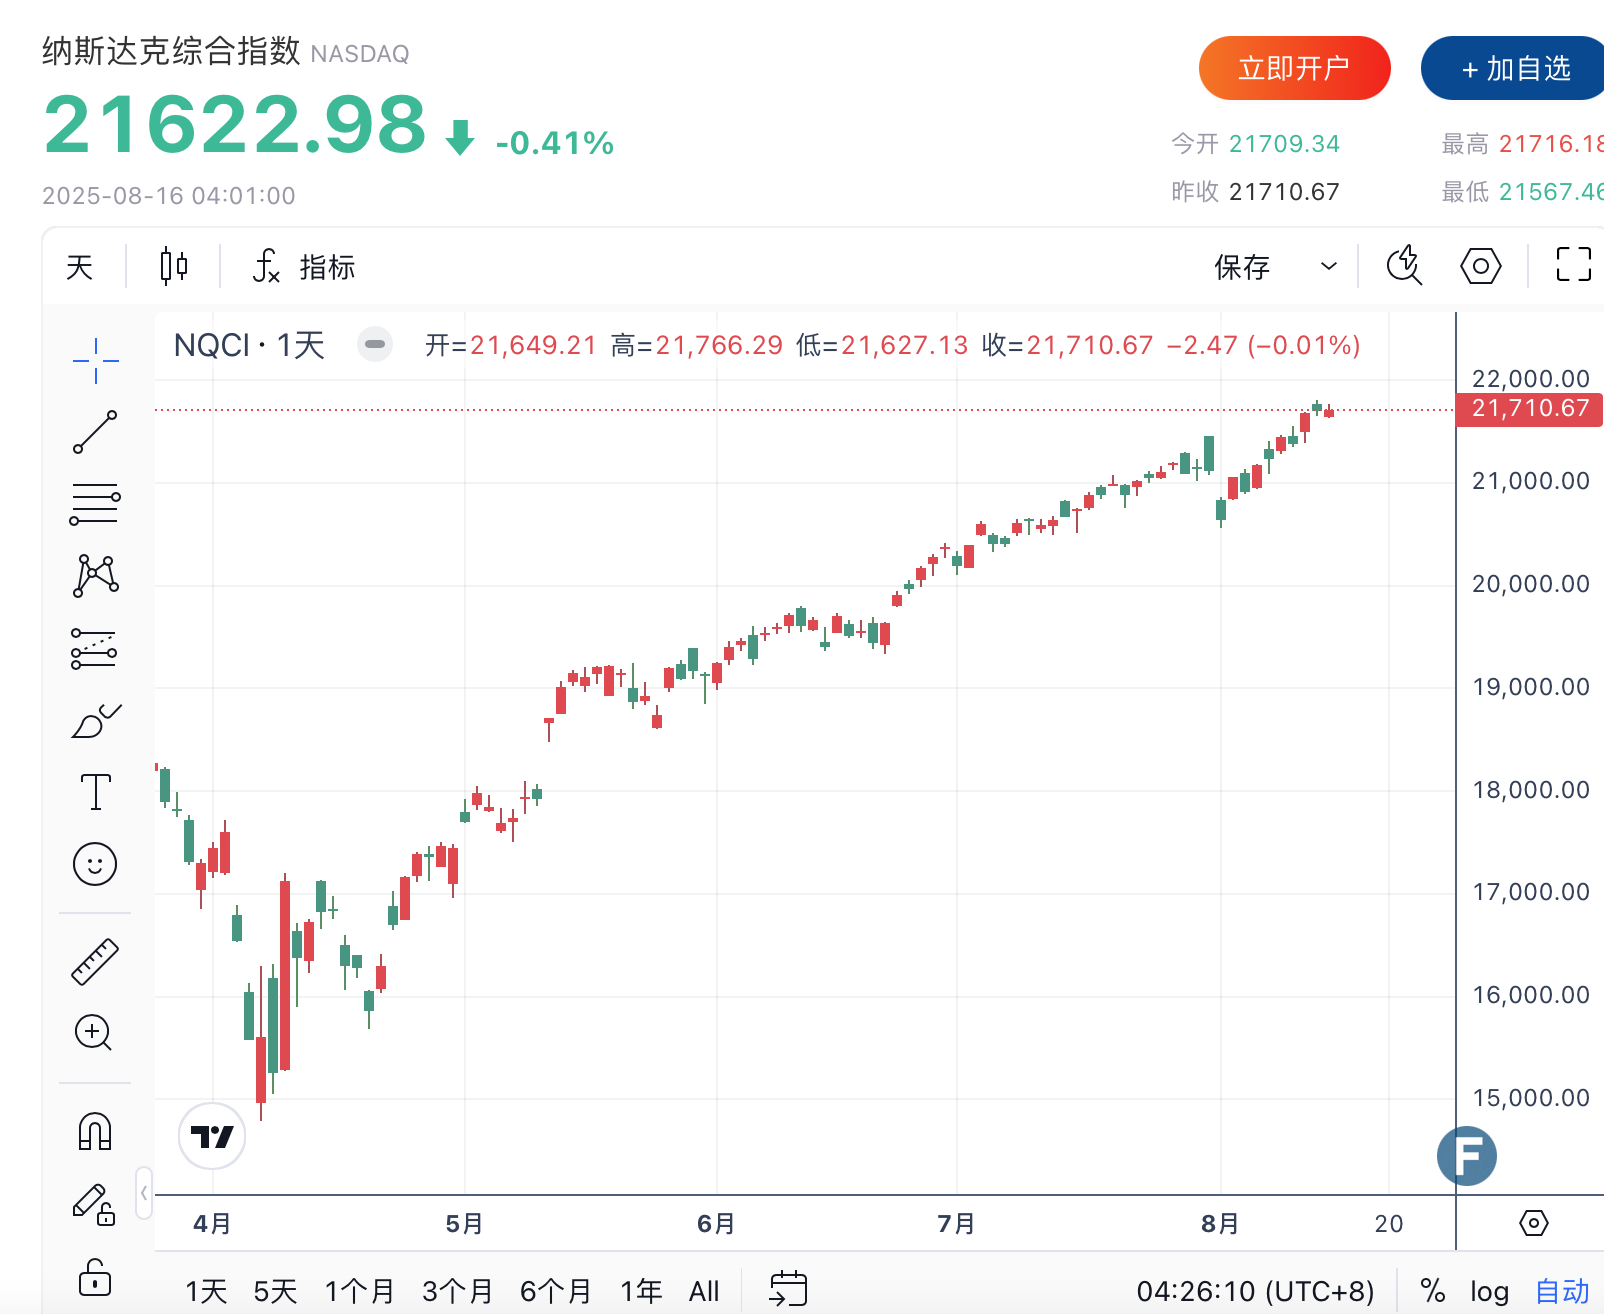Click the 21,710.67 price label on axis
The image size is (1604, 1314).
coord(1529,409)
